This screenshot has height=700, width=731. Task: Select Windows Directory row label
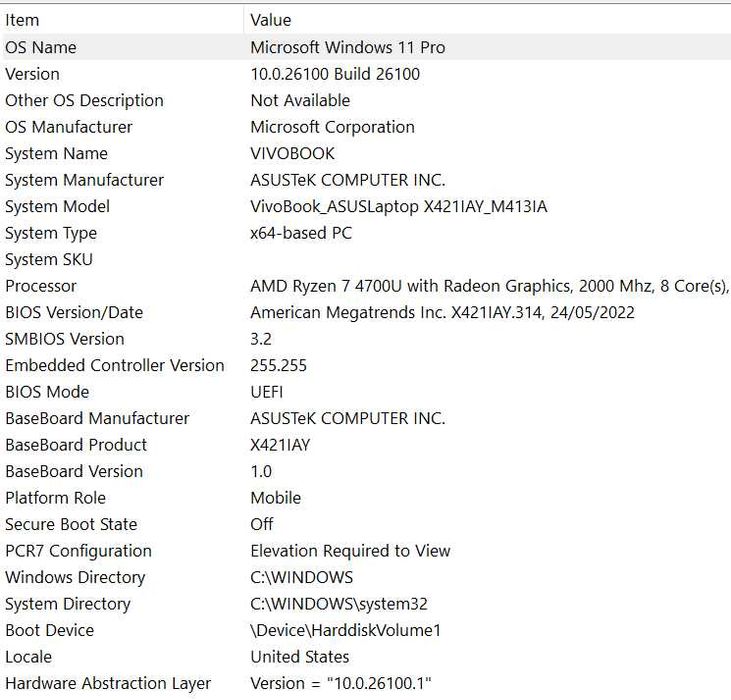(x=75, y=577)
